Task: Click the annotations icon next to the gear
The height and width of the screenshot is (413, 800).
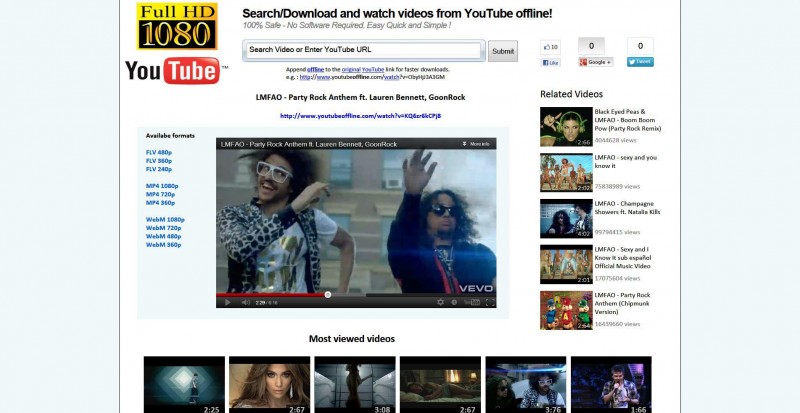Action: click(454, 302)
